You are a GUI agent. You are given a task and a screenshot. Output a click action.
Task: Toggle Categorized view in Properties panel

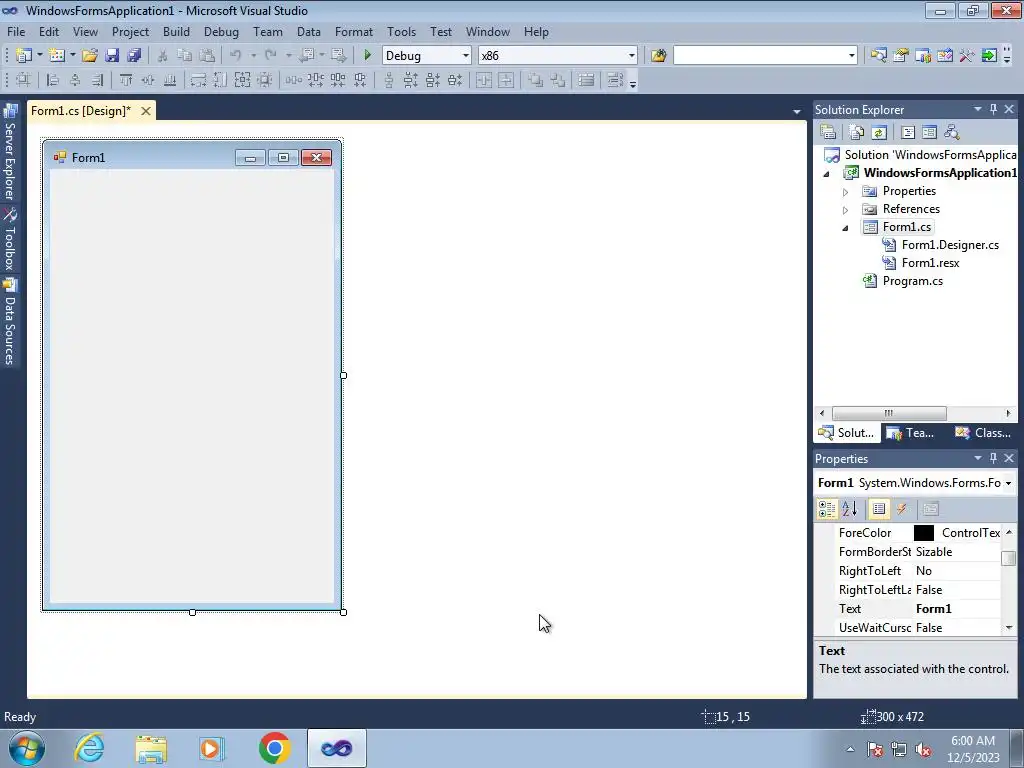pyautogui.click(x=827, y=509)
